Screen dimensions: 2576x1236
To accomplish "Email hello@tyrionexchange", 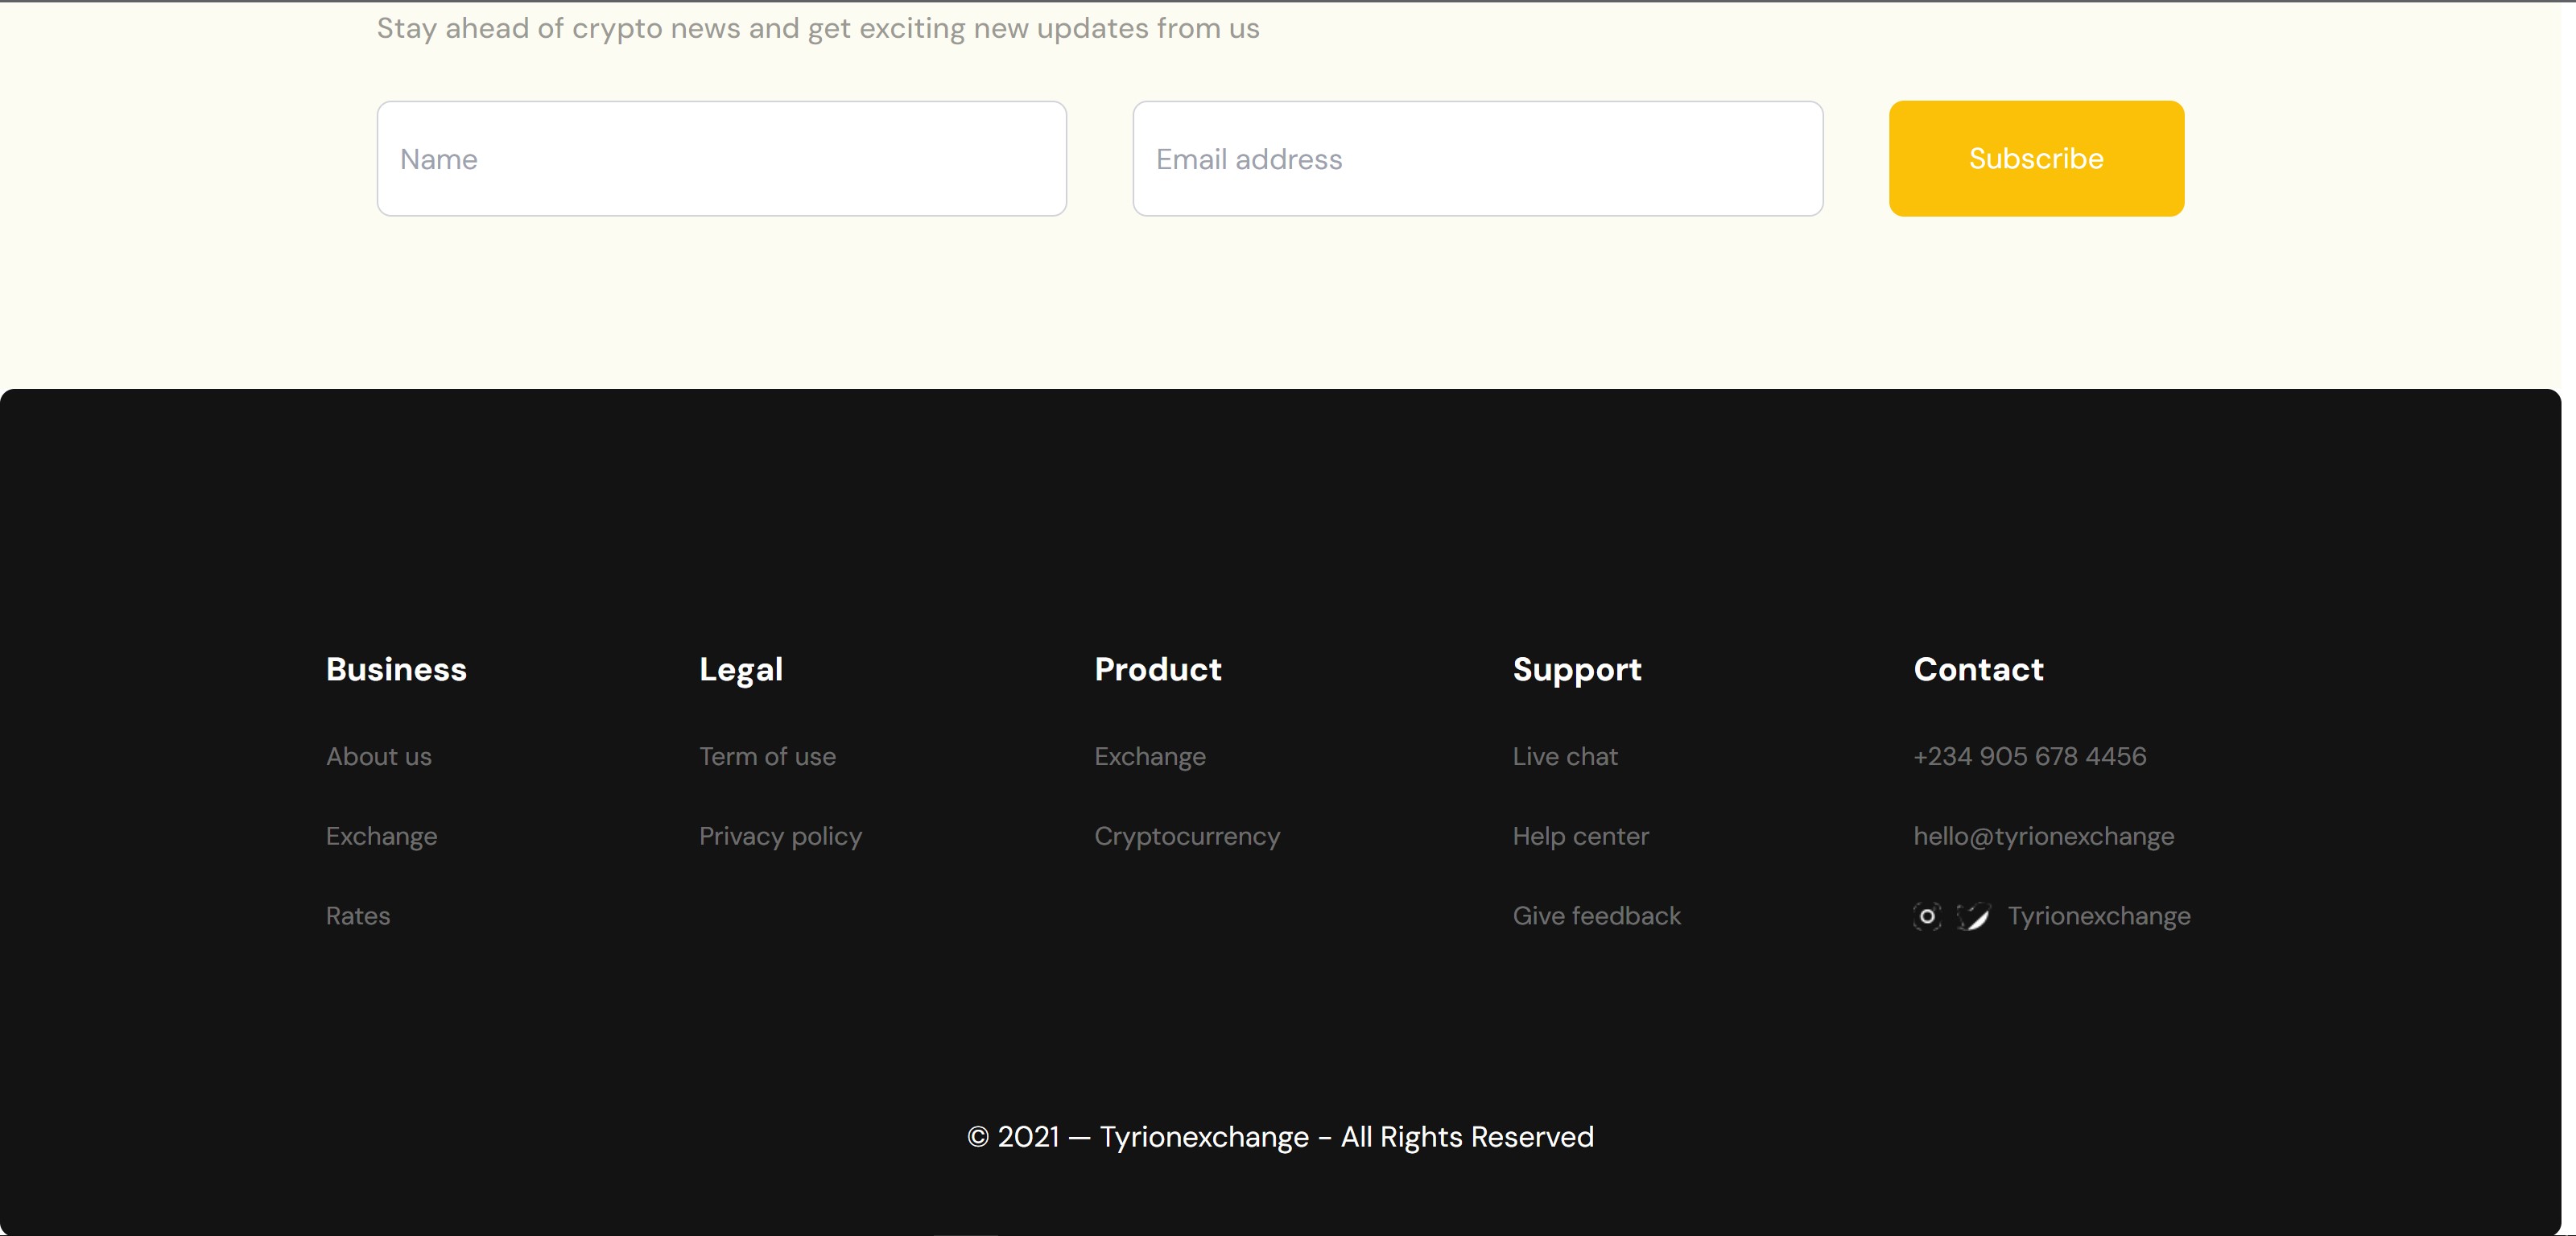I will [2043, 836].
